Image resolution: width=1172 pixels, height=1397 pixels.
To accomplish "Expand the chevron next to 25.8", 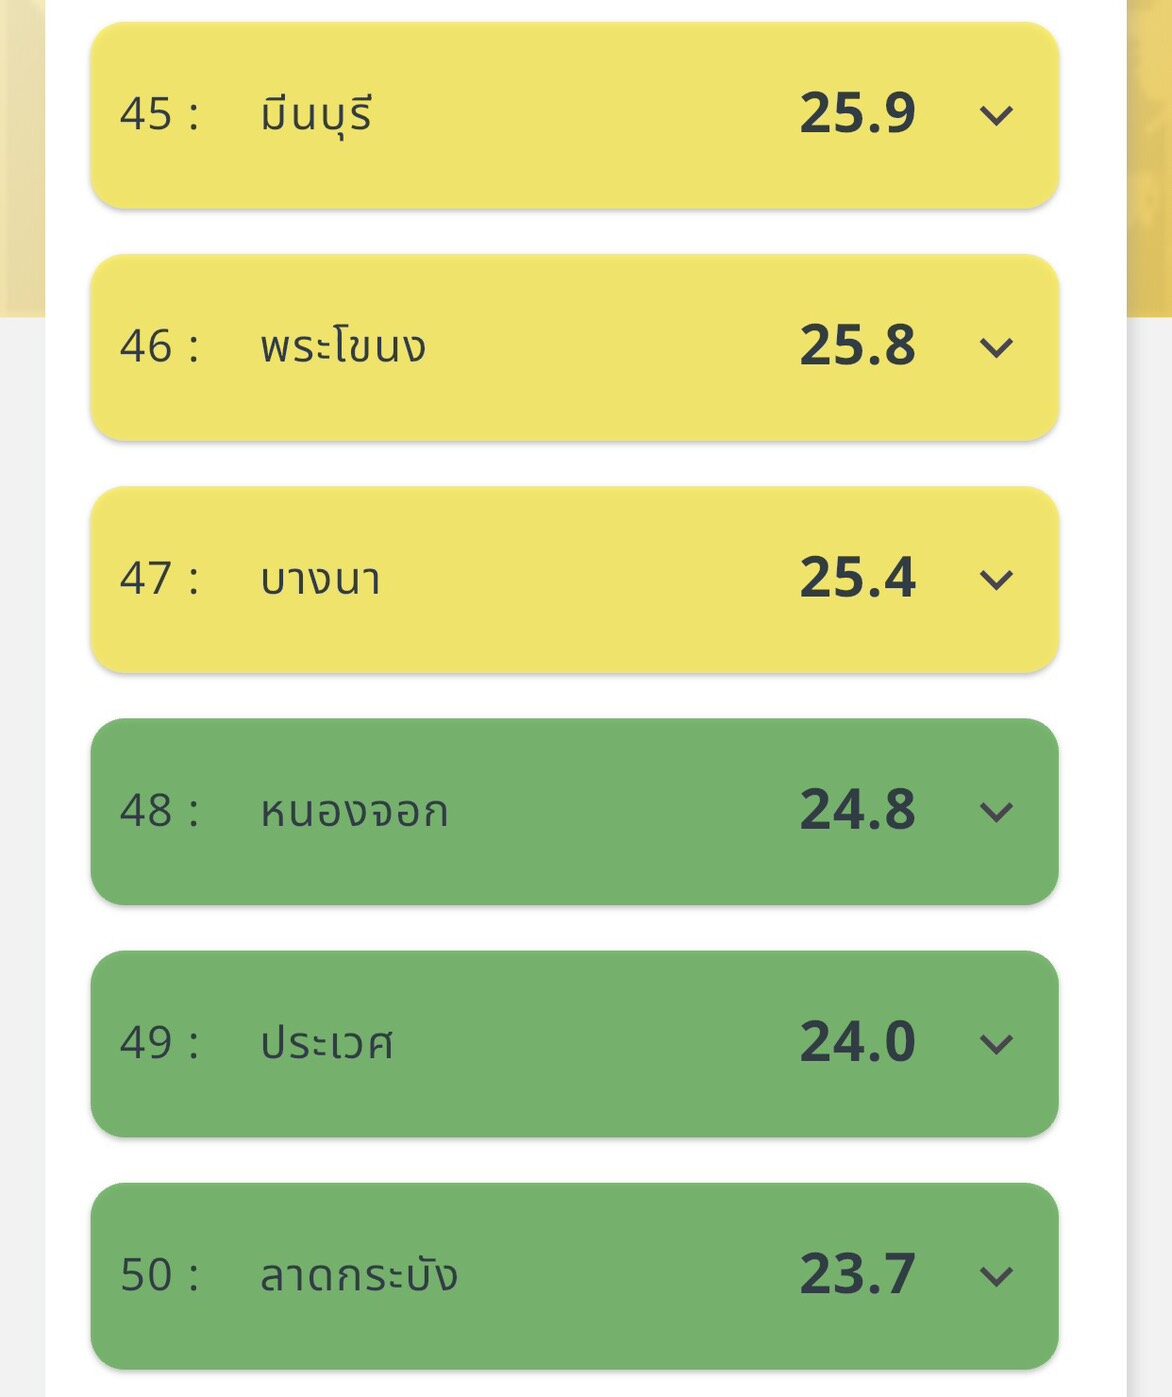I will (996, 348).
